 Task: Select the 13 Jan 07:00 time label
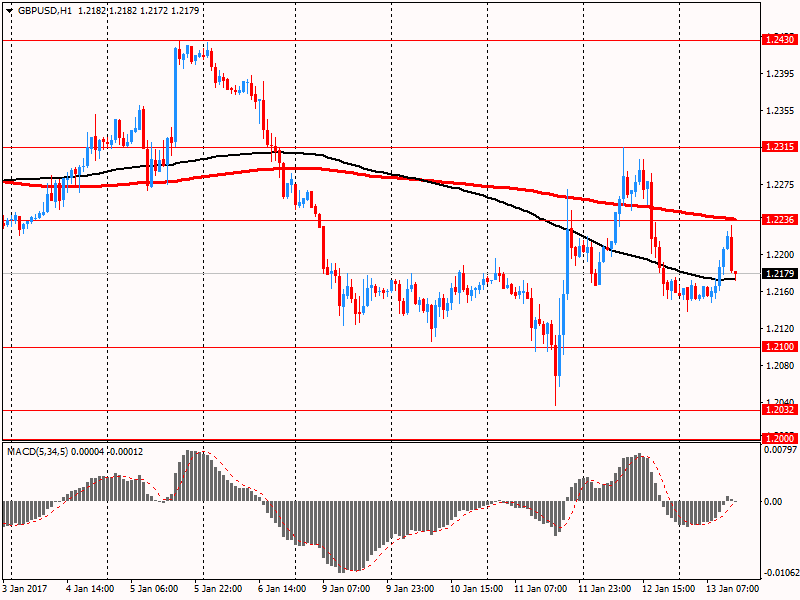732,589
